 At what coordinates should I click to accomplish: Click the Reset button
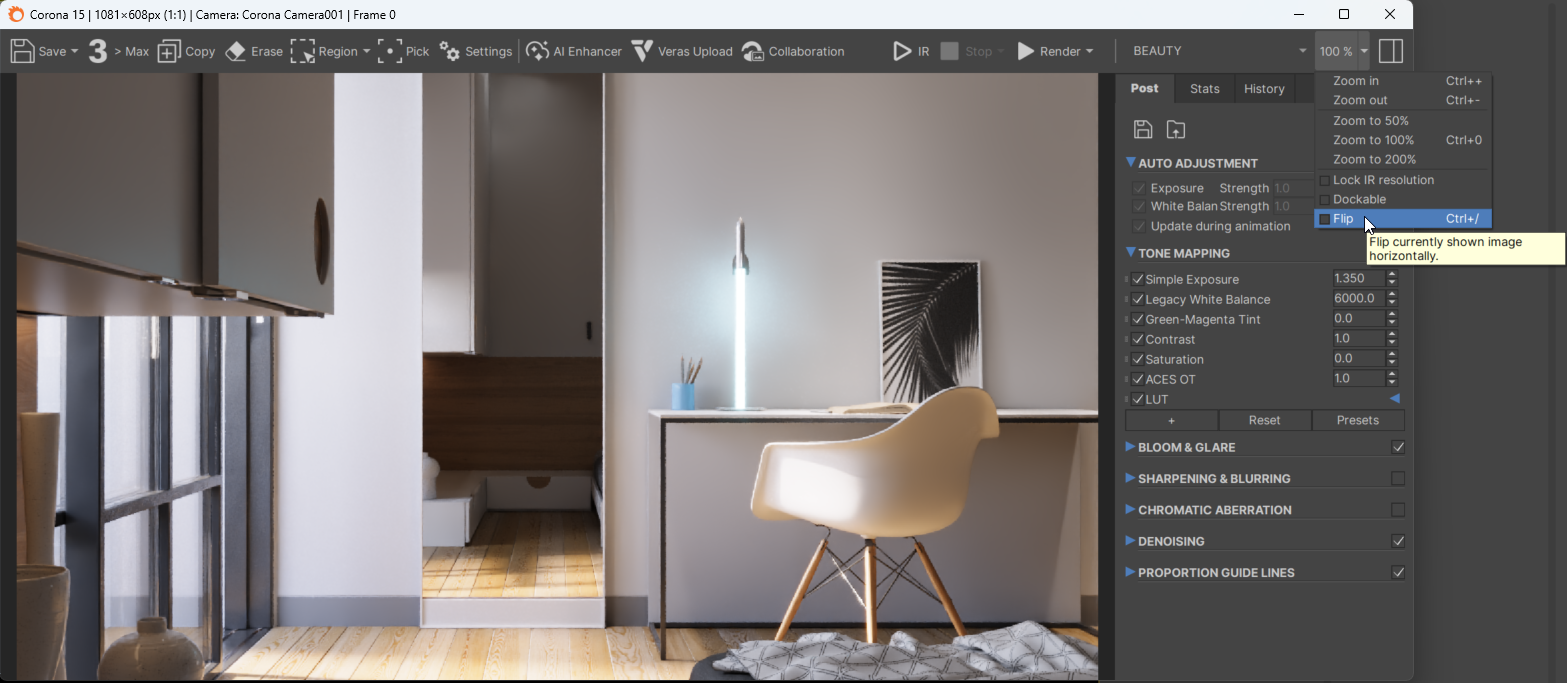[1264, 420]
